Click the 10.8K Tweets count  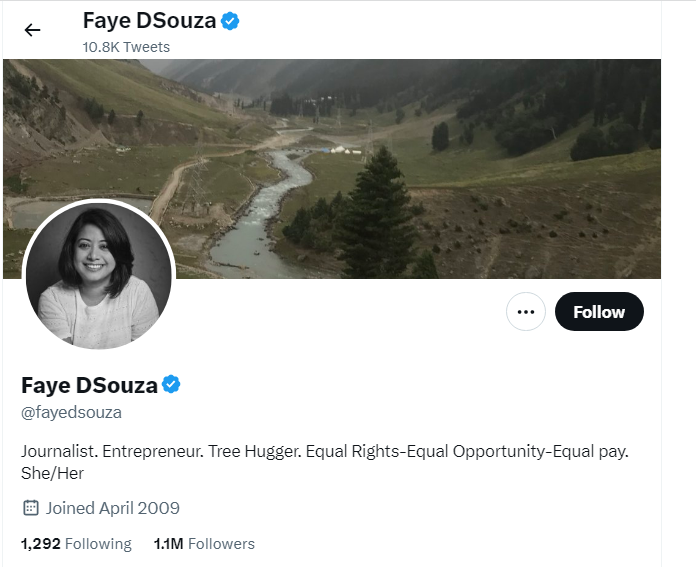126,47
